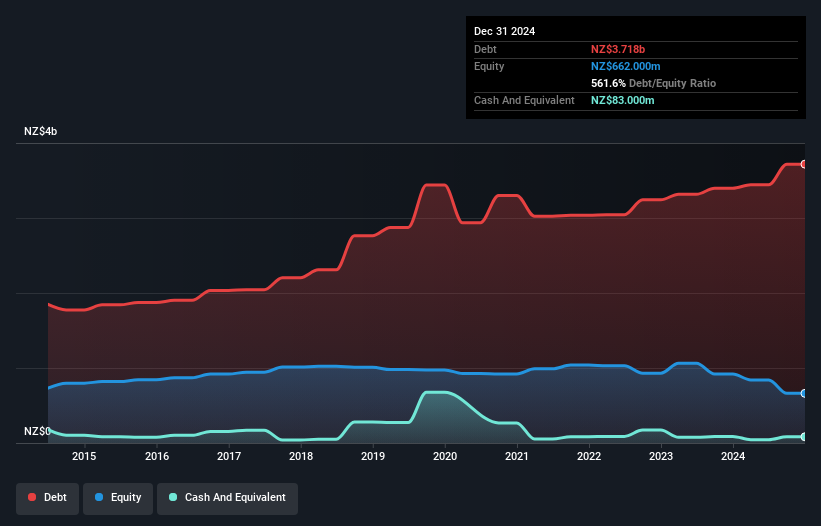This screenshot has height=526, width=821.
Task: Select the 2023 x-axis label
Action: [x=661, y=456]
